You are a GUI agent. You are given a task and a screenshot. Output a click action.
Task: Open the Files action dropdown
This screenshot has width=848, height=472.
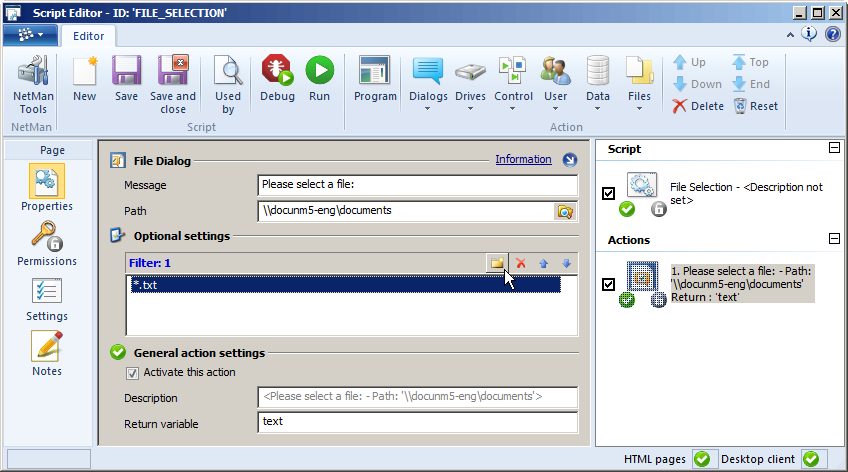639,83
